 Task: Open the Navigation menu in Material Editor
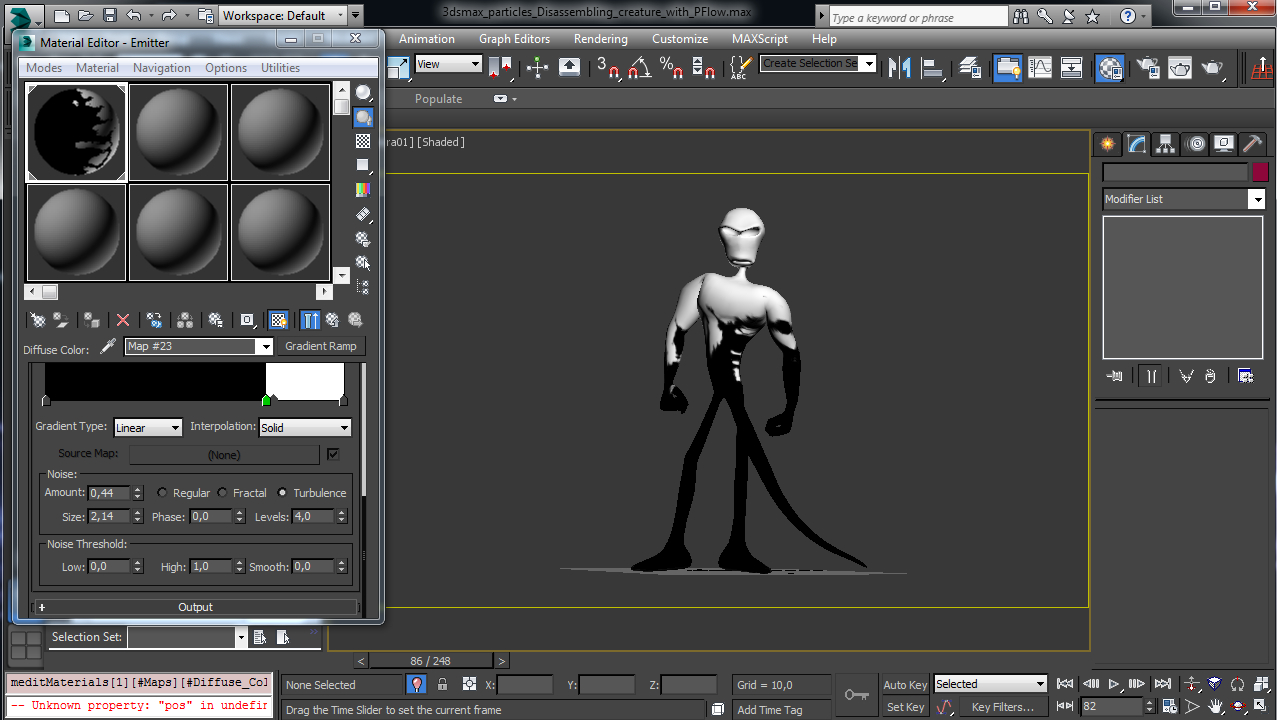(x=162, y=68)
